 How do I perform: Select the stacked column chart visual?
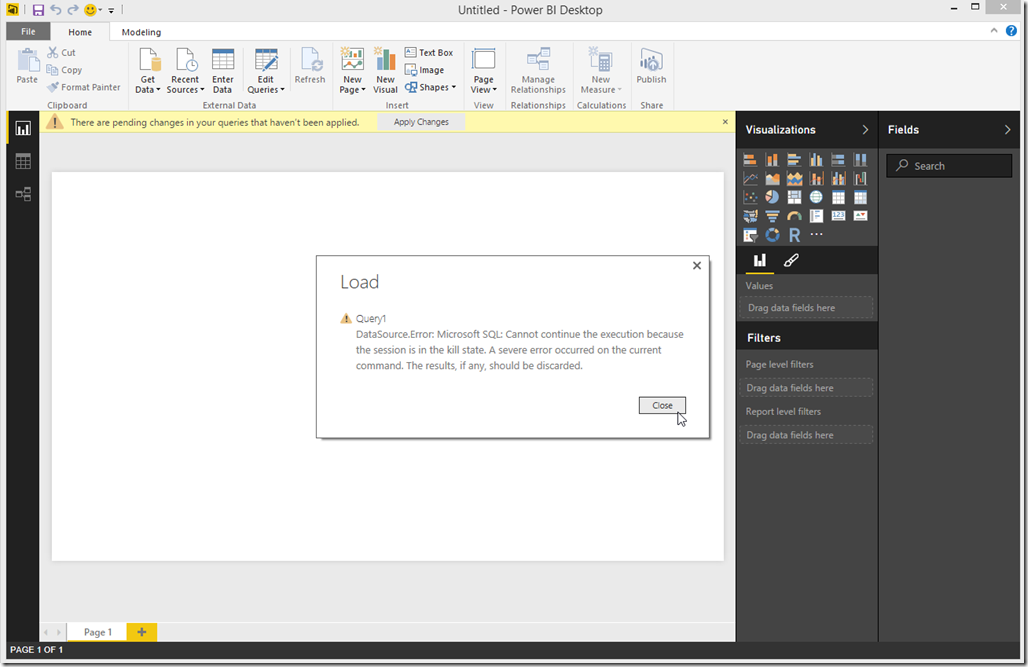772,159
